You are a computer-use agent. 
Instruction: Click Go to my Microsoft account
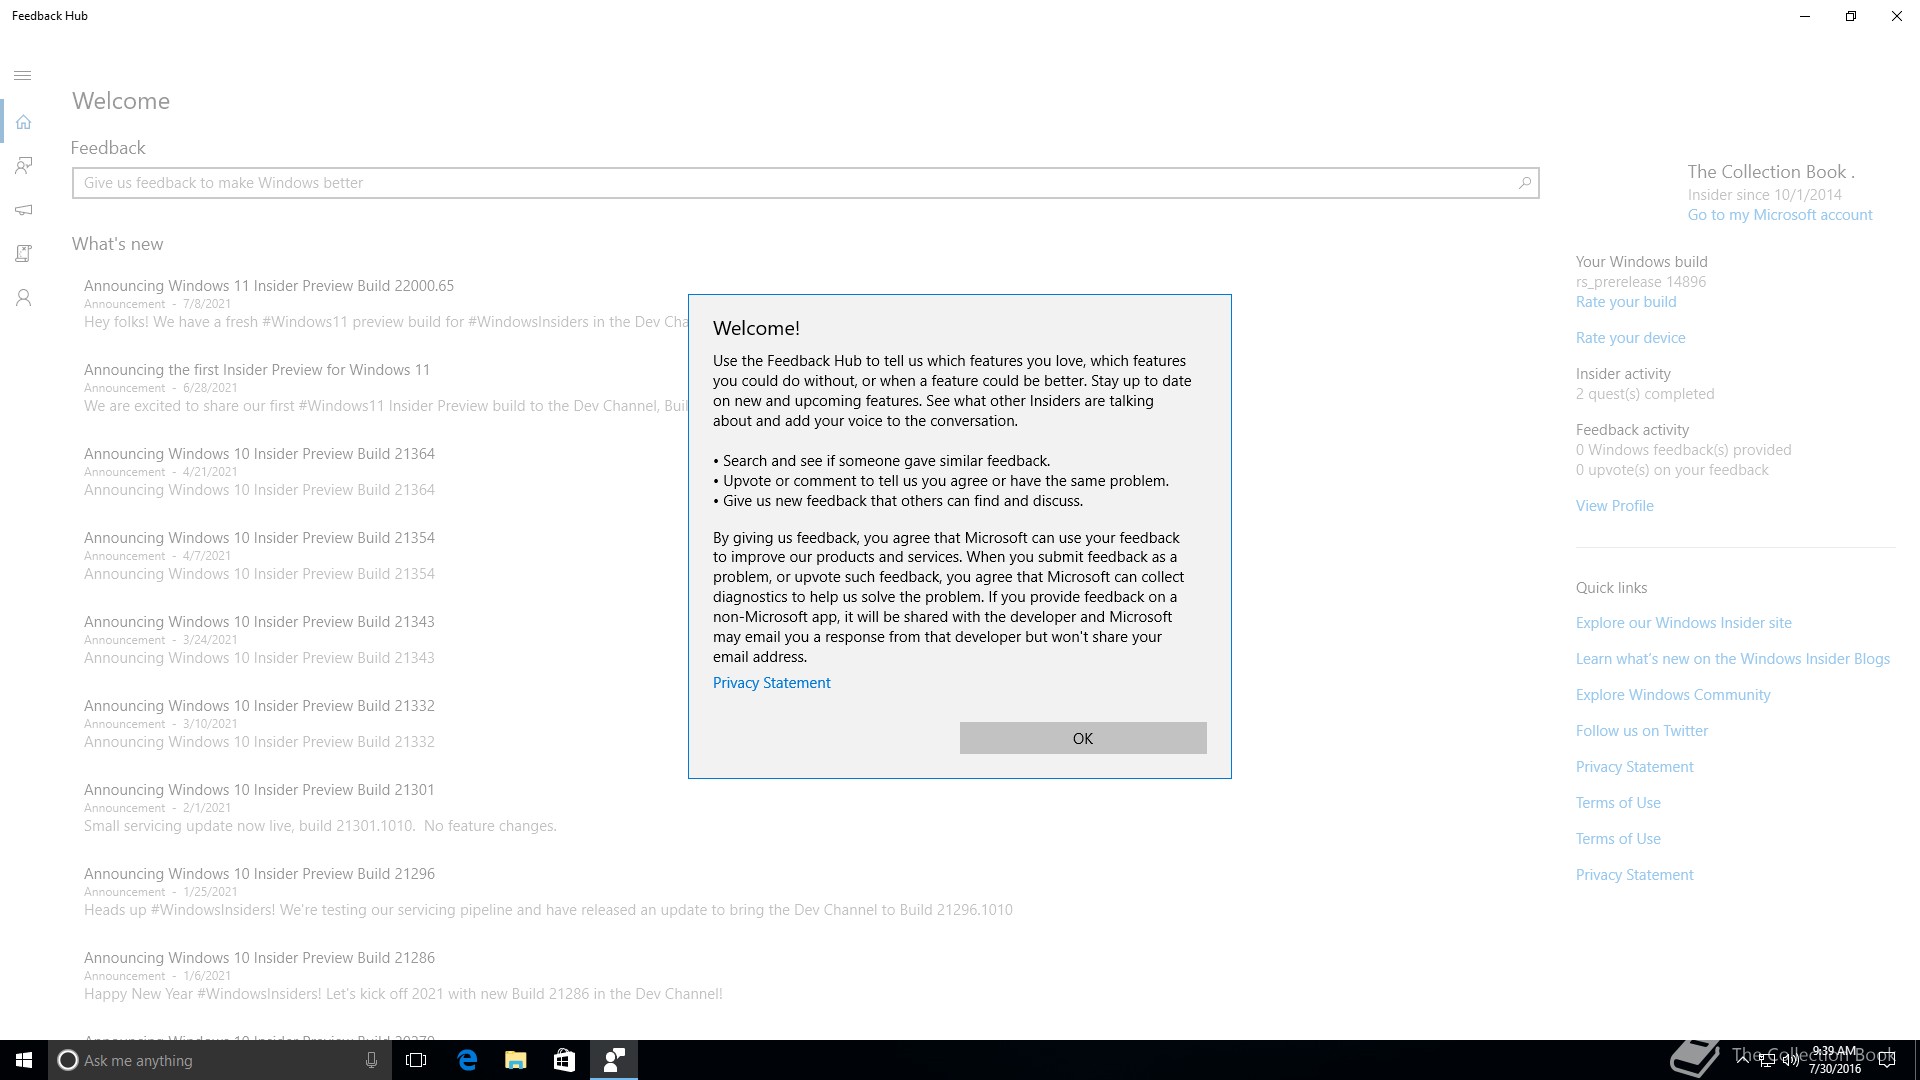(x=1780, y=215)
